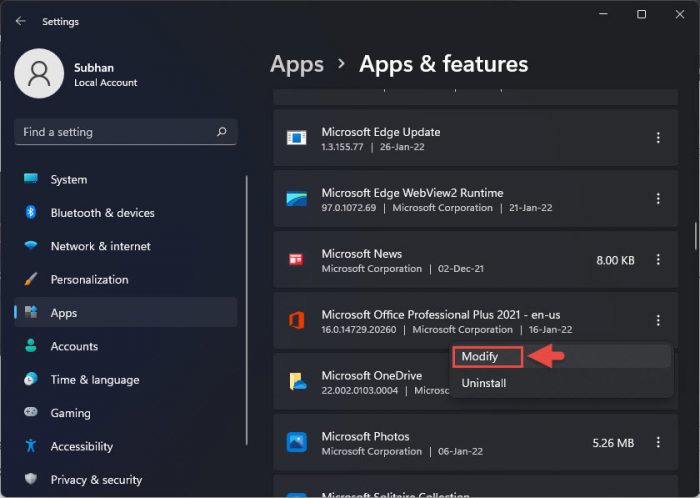Click the Privacy shield icon
Viewport: 700px width, 498px height.
[x=31, y=479]
